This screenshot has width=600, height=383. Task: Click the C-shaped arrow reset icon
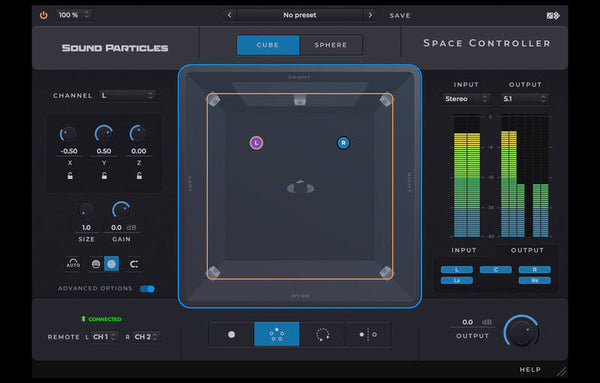(x=134, y=264)
